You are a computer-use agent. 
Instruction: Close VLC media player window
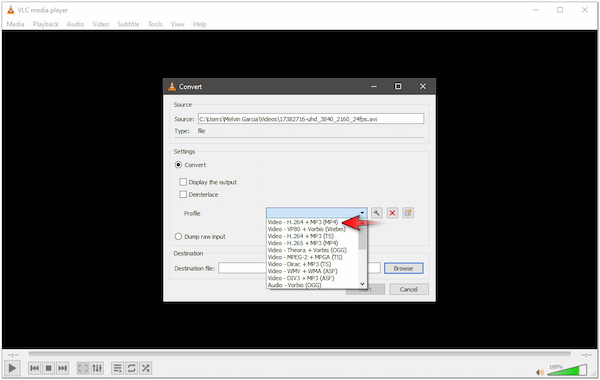585,10
